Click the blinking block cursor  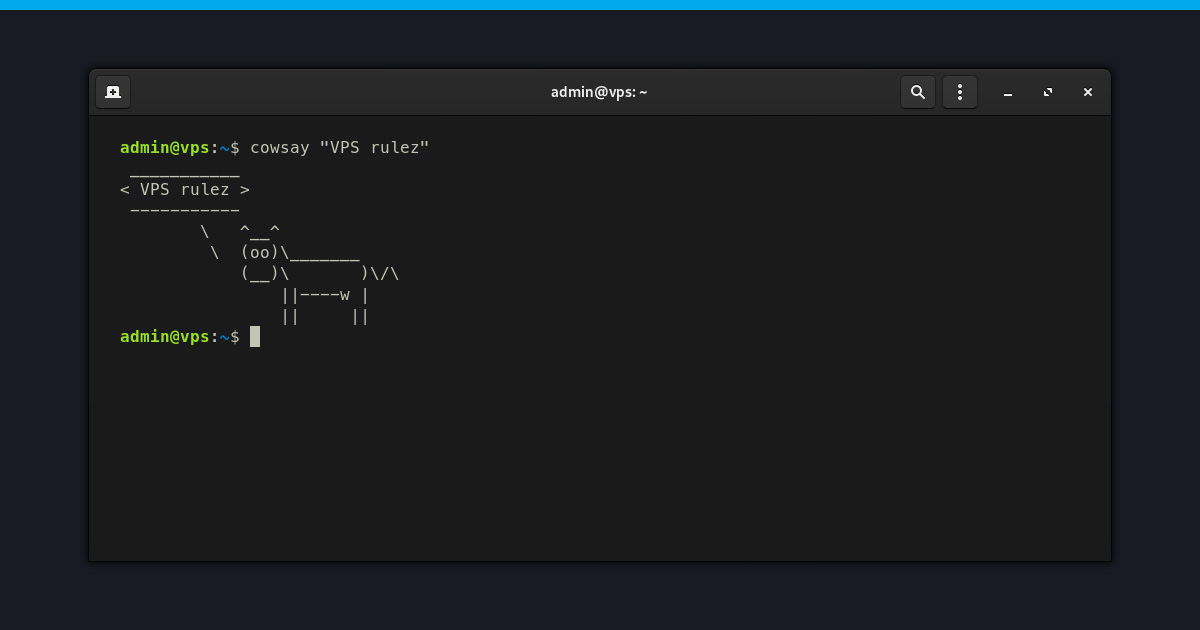(x=254, y=337)
